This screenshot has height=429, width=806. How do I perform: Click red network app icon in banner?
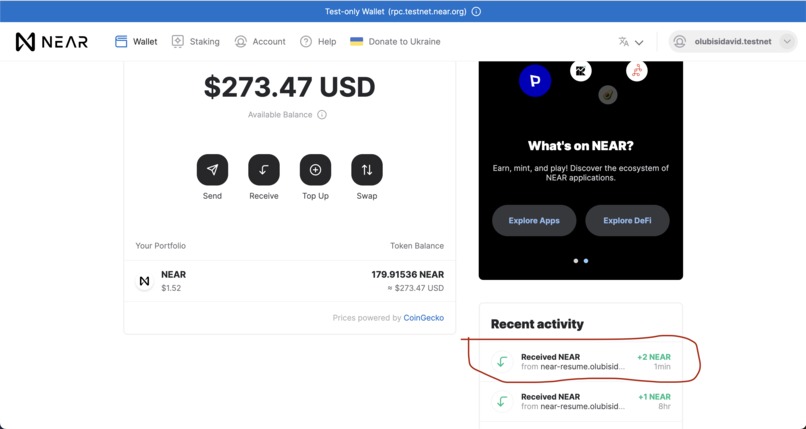click(x=636, y=71)
